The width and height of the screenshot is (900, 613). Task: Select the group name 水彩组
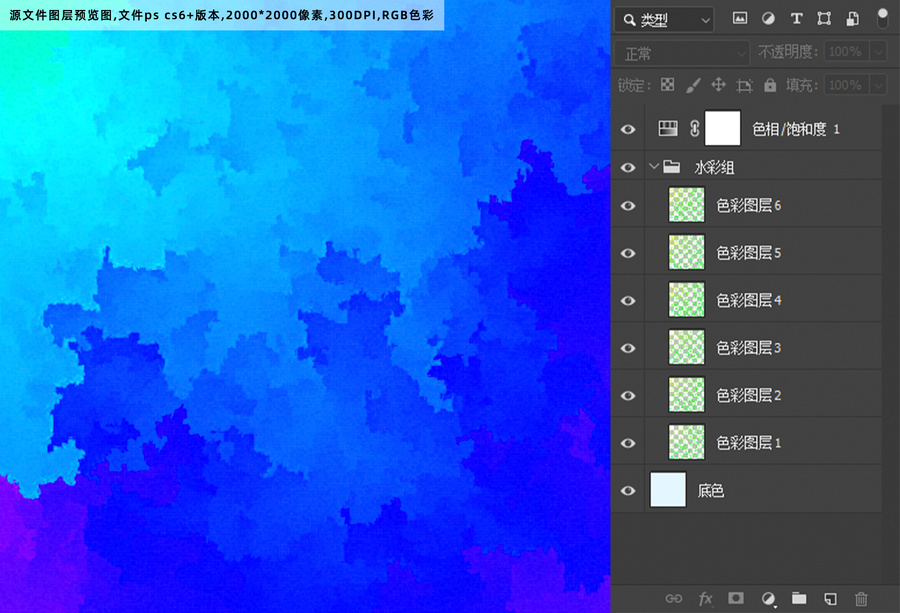tap(714, 168)
